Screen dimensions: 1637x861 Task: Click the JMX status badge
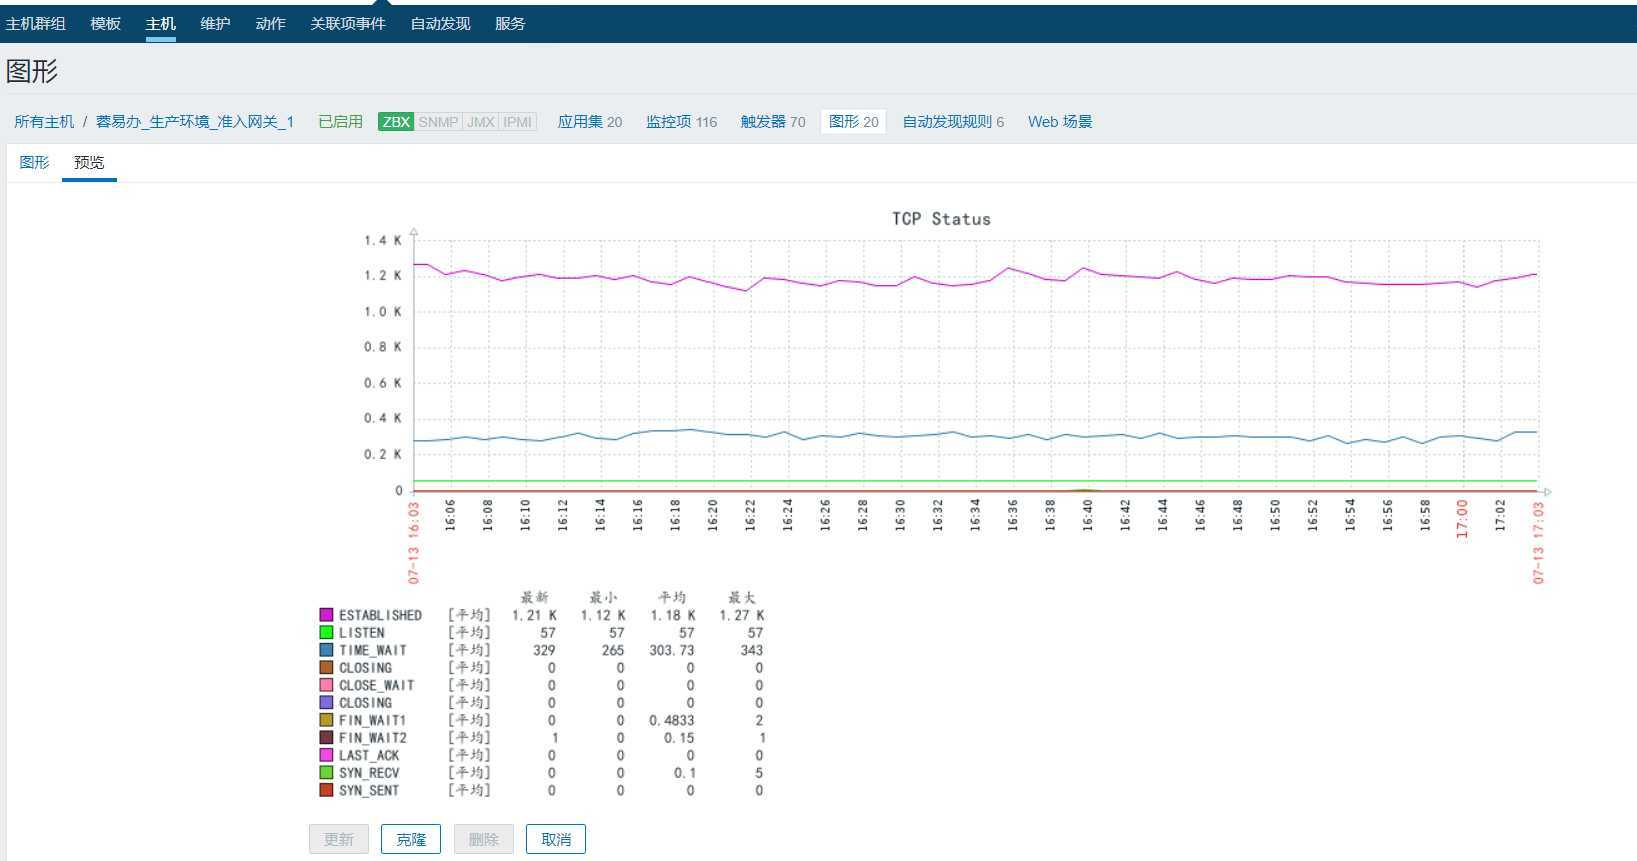pos(480,122)
